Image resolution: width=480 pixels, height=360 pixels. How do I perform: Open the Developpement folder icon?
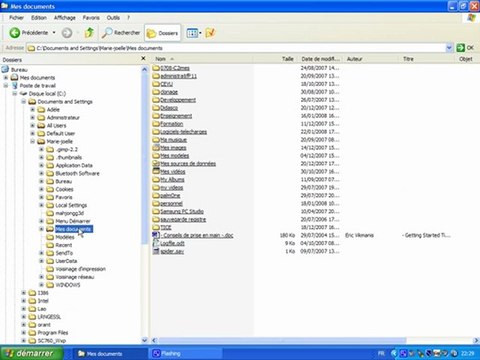coord(156,100)
